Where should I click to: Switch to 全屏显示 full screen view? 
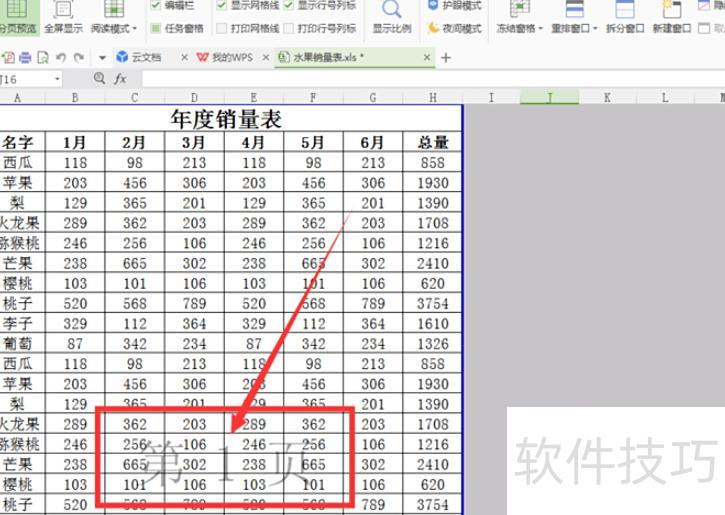tap(63, 18)
